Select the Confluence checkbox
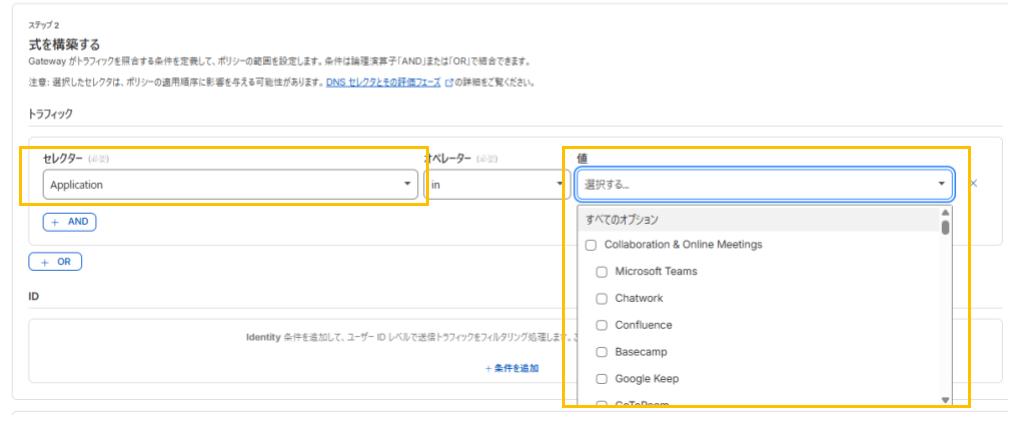1019x436 pixels. (601, 325)
